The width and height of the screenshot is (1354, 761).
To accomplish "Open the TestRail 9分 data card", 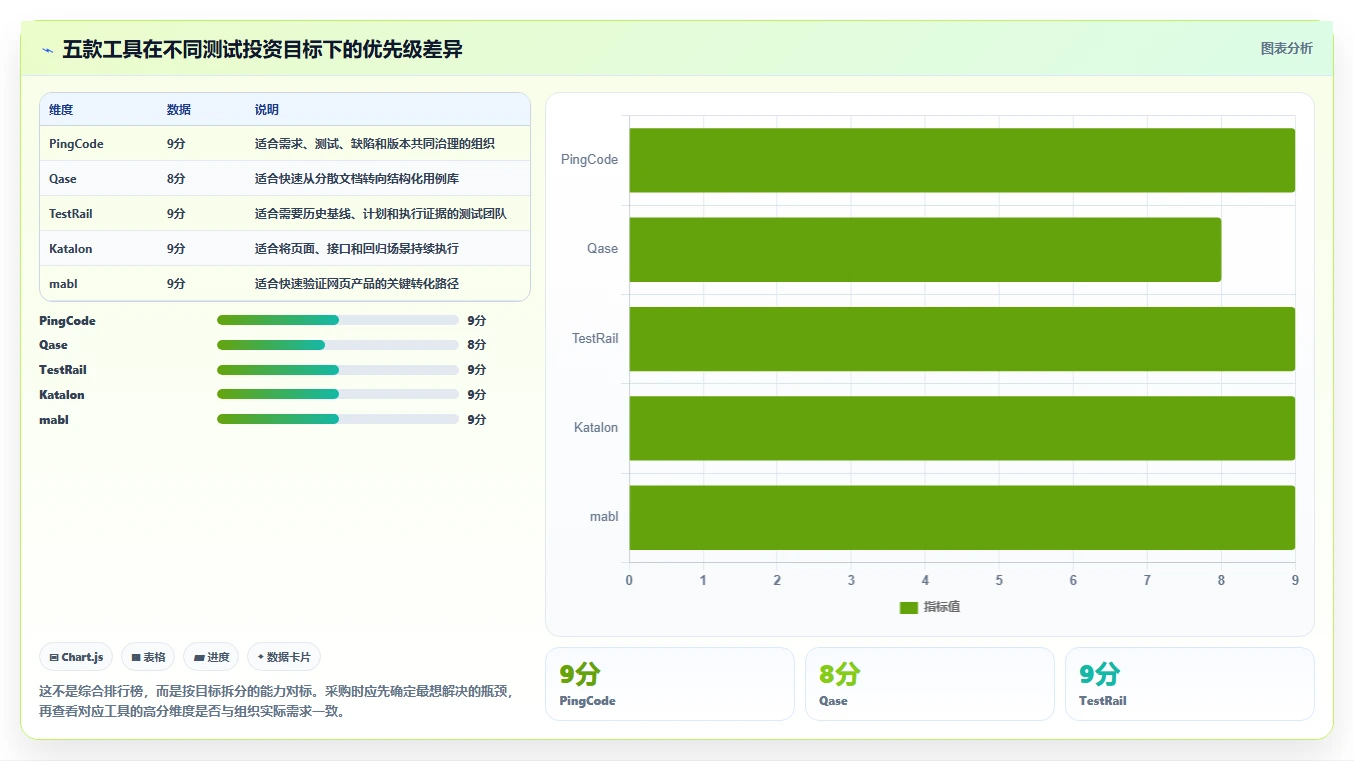I will click(x=1190, y=684).
